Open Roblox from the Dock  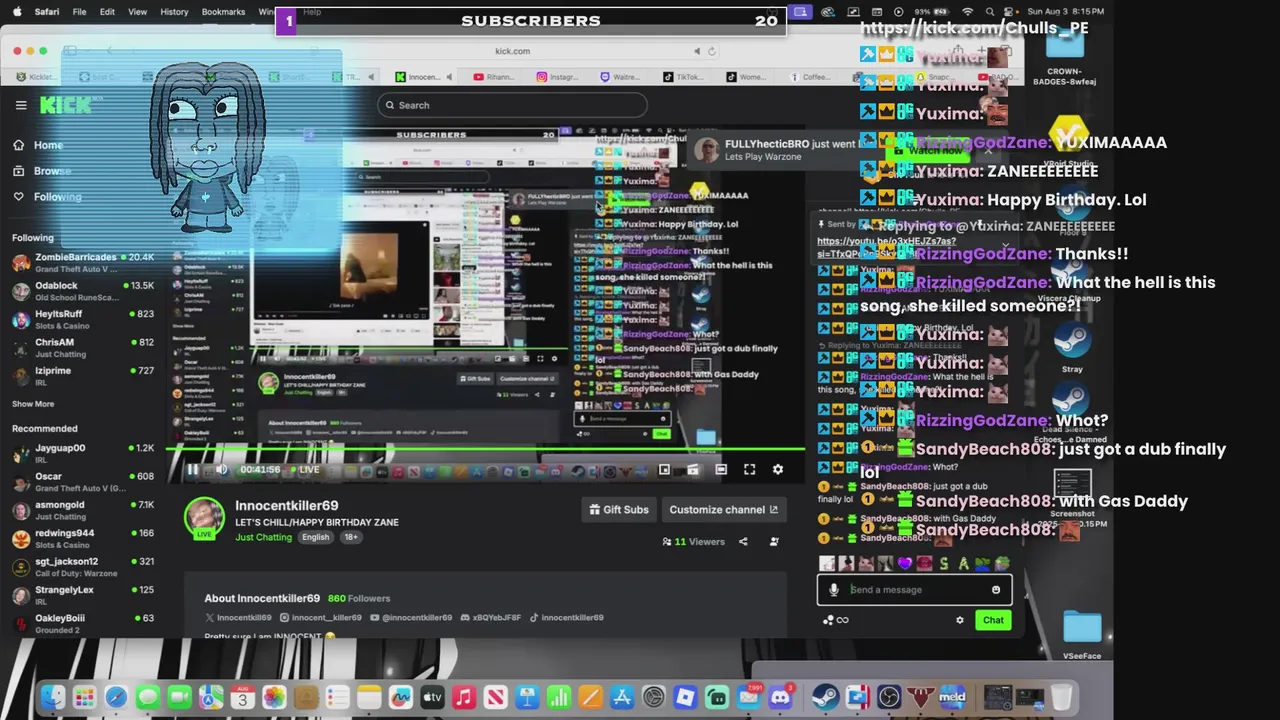click(x=685, y=697)
